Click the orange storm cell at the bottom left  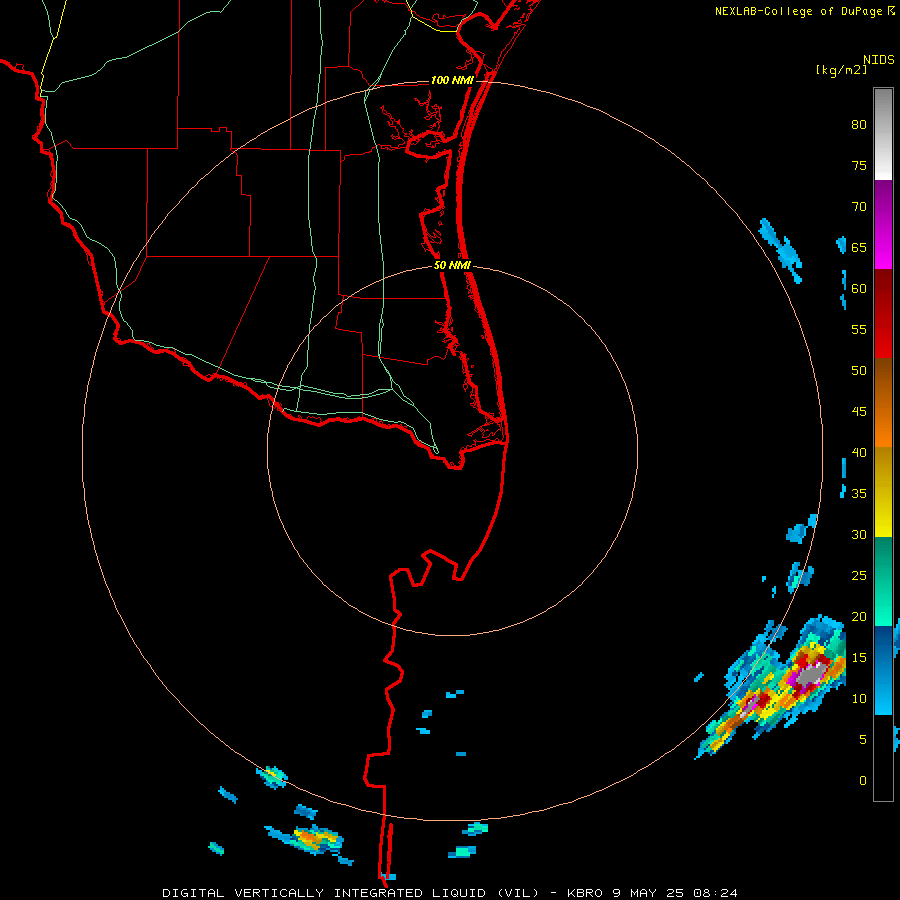point(311,837)
